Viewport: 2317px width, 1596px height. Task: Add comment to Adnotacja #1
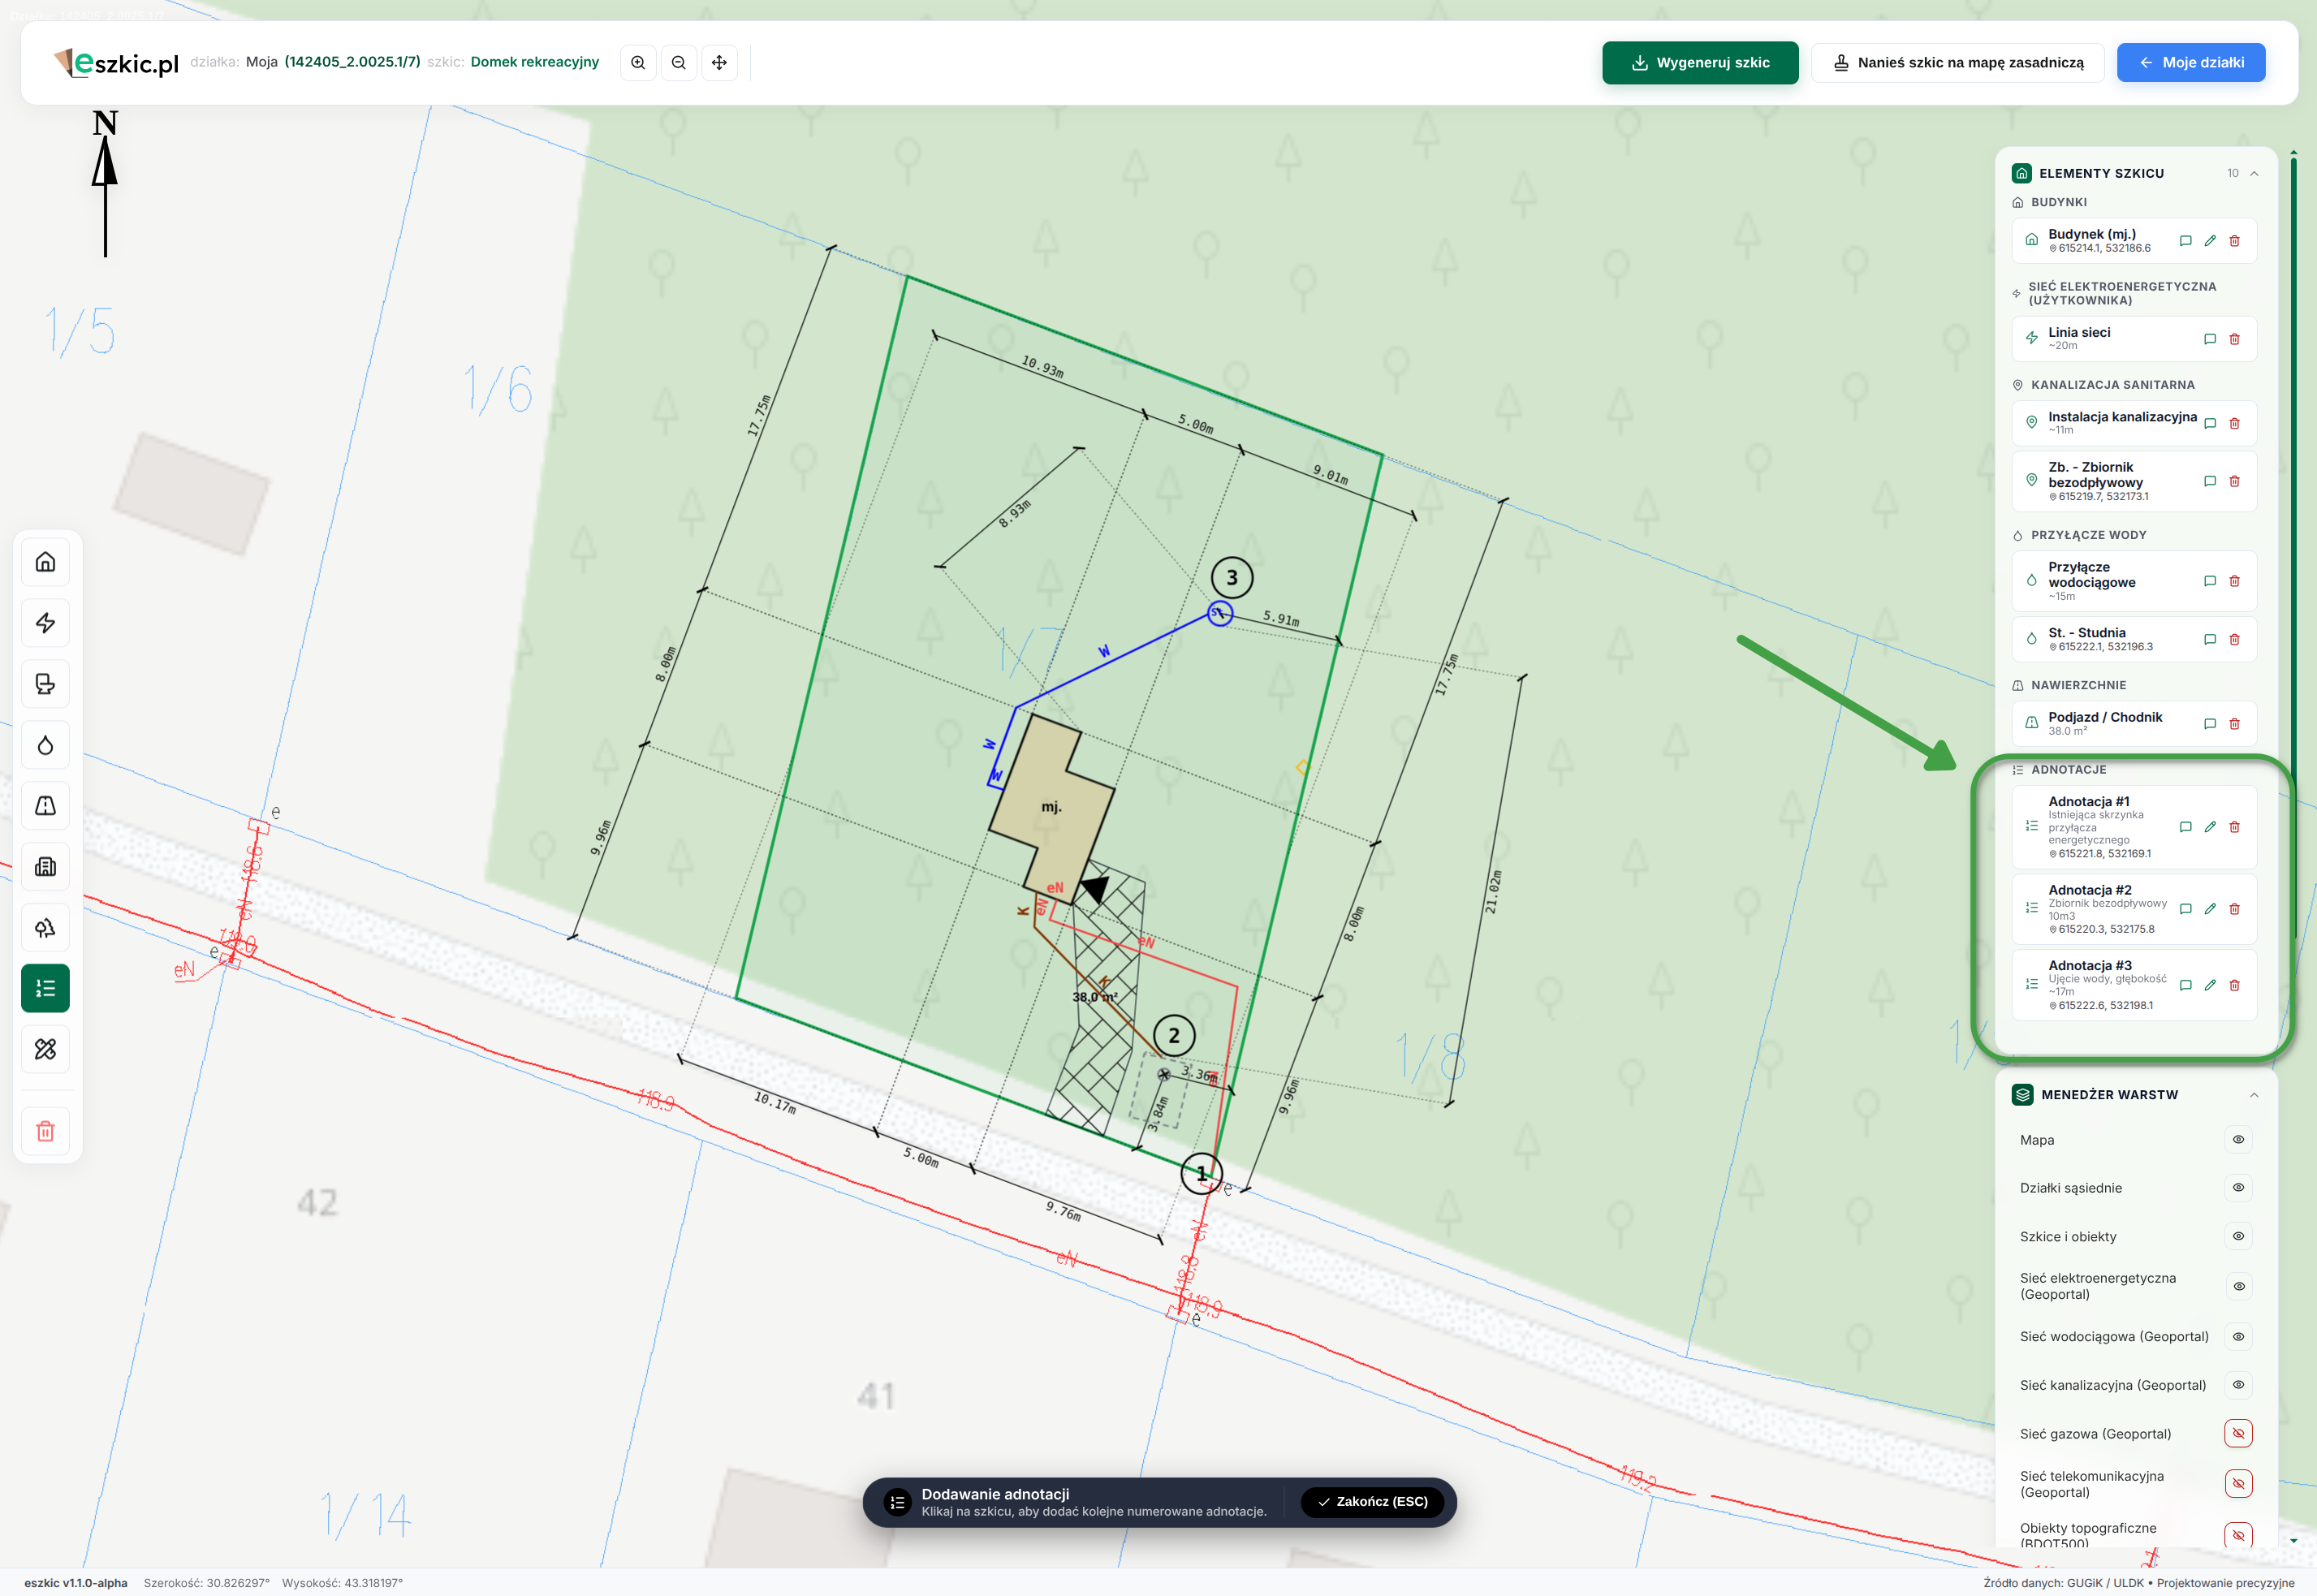click(x=2185, y=827)
